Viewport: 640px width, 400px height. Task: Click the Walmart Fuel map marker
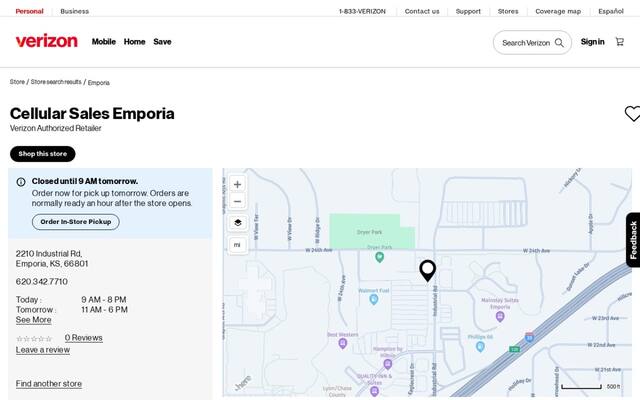373,300
